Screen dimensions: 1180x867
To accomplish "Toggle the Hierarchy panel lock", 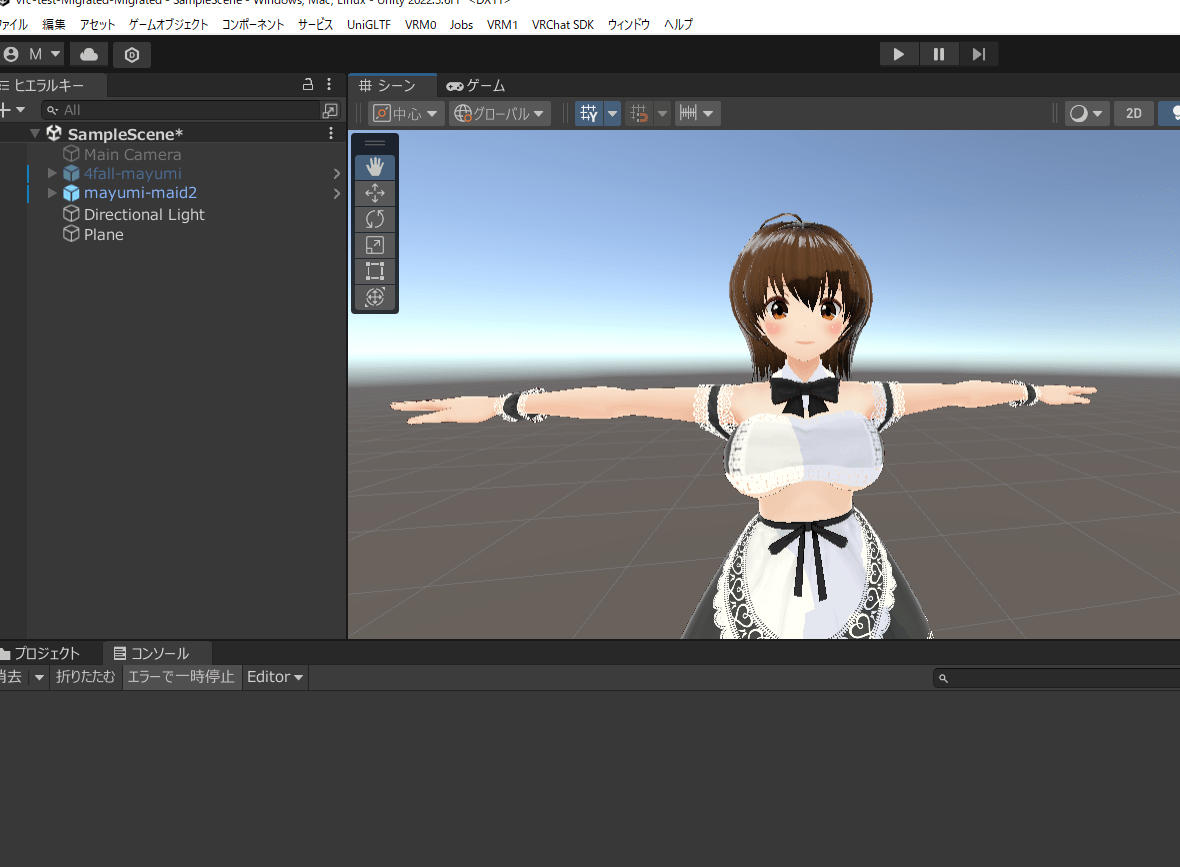I will [x=308, y=85].
